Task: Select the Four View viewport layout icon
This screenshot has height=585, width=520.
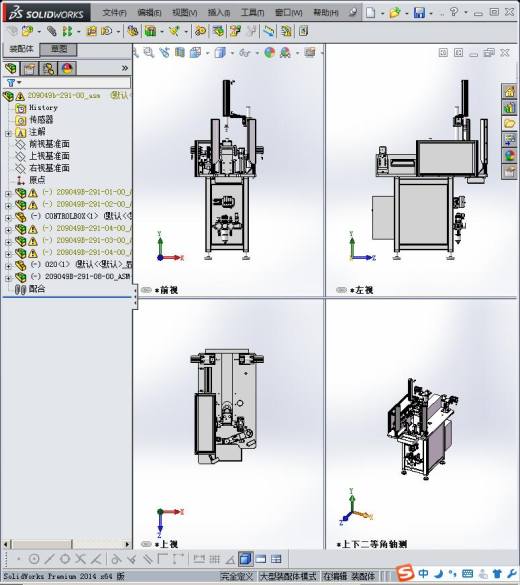Action: [x=276, y=559]
